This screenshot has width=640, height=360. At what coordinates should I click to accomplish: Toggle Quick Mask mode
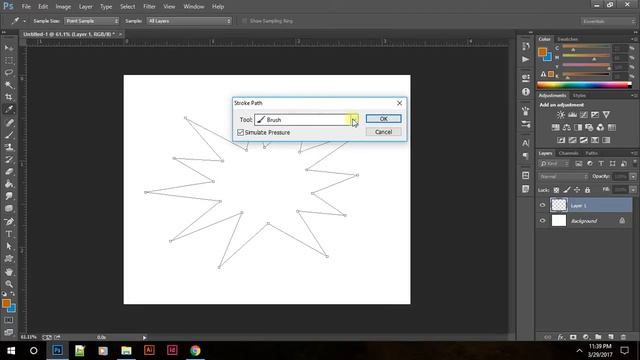9,320
